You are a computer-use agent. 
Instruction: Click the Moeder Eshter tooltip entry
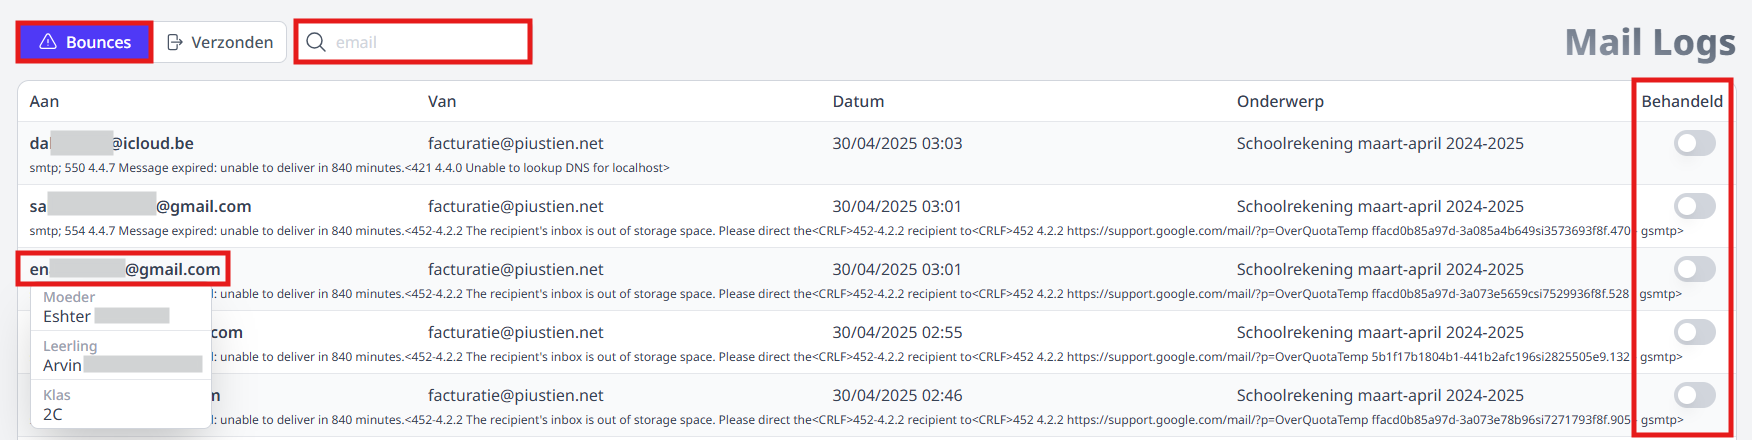[114, 307]
